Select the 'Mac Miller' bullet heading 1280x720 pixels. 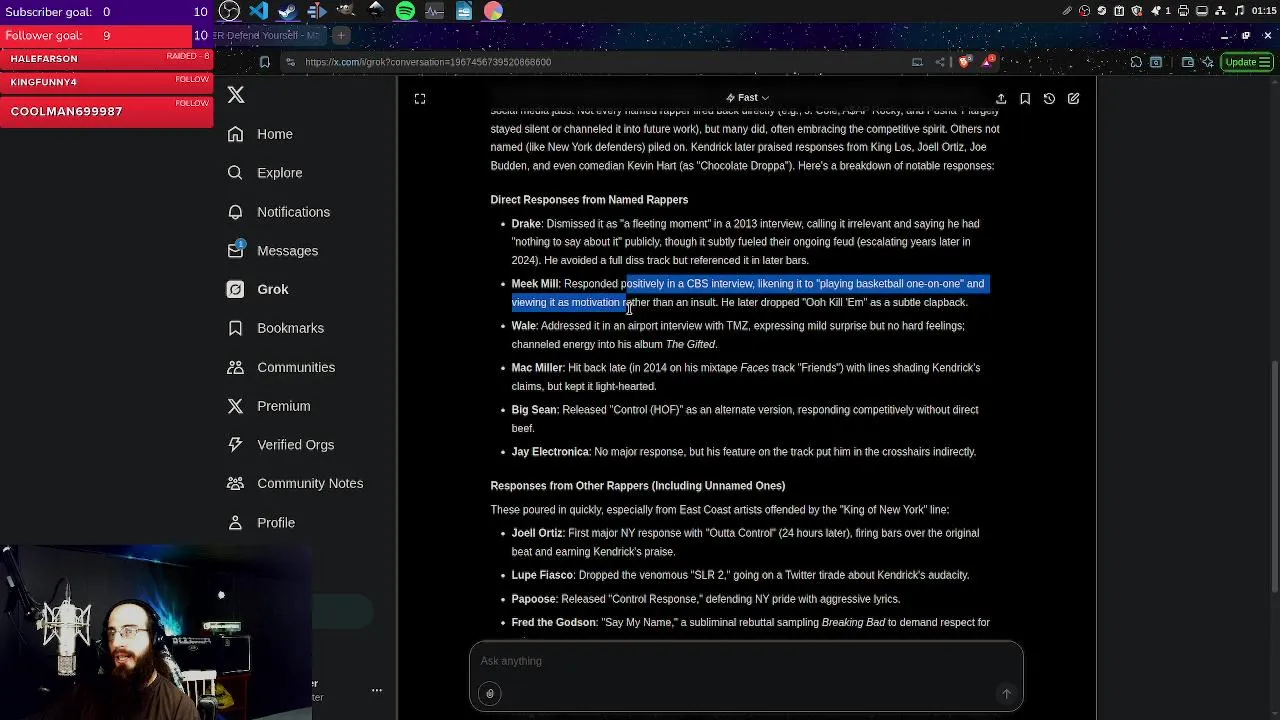pyautogui.click(x=537, y=368)
